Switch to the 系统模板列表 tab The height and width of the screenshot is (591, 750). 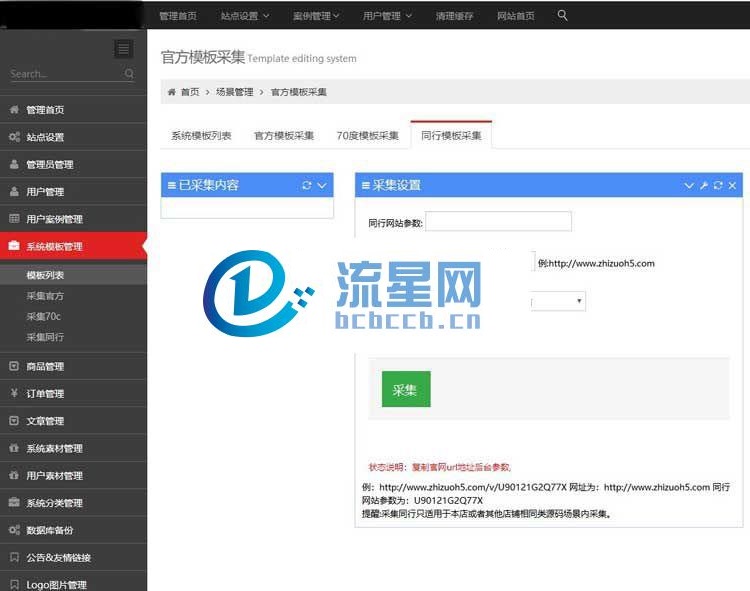click(x=201, y=135)
